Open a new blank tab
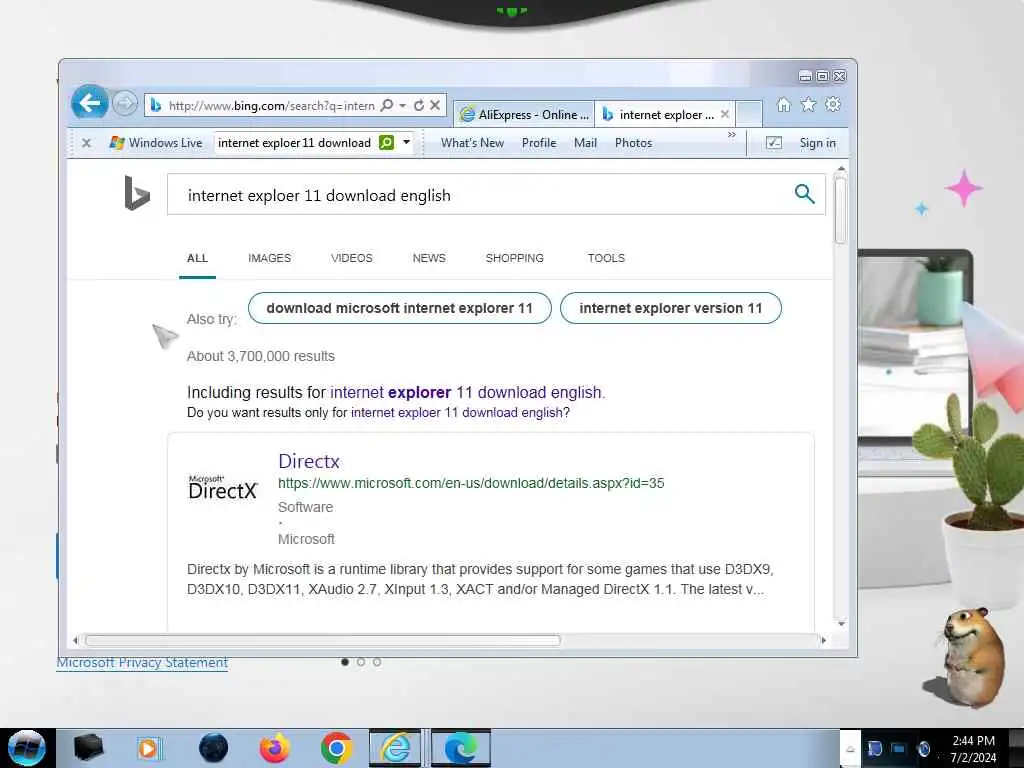Image resolution: width=1024 pixels, height=768 pixels. coord(749,114)
